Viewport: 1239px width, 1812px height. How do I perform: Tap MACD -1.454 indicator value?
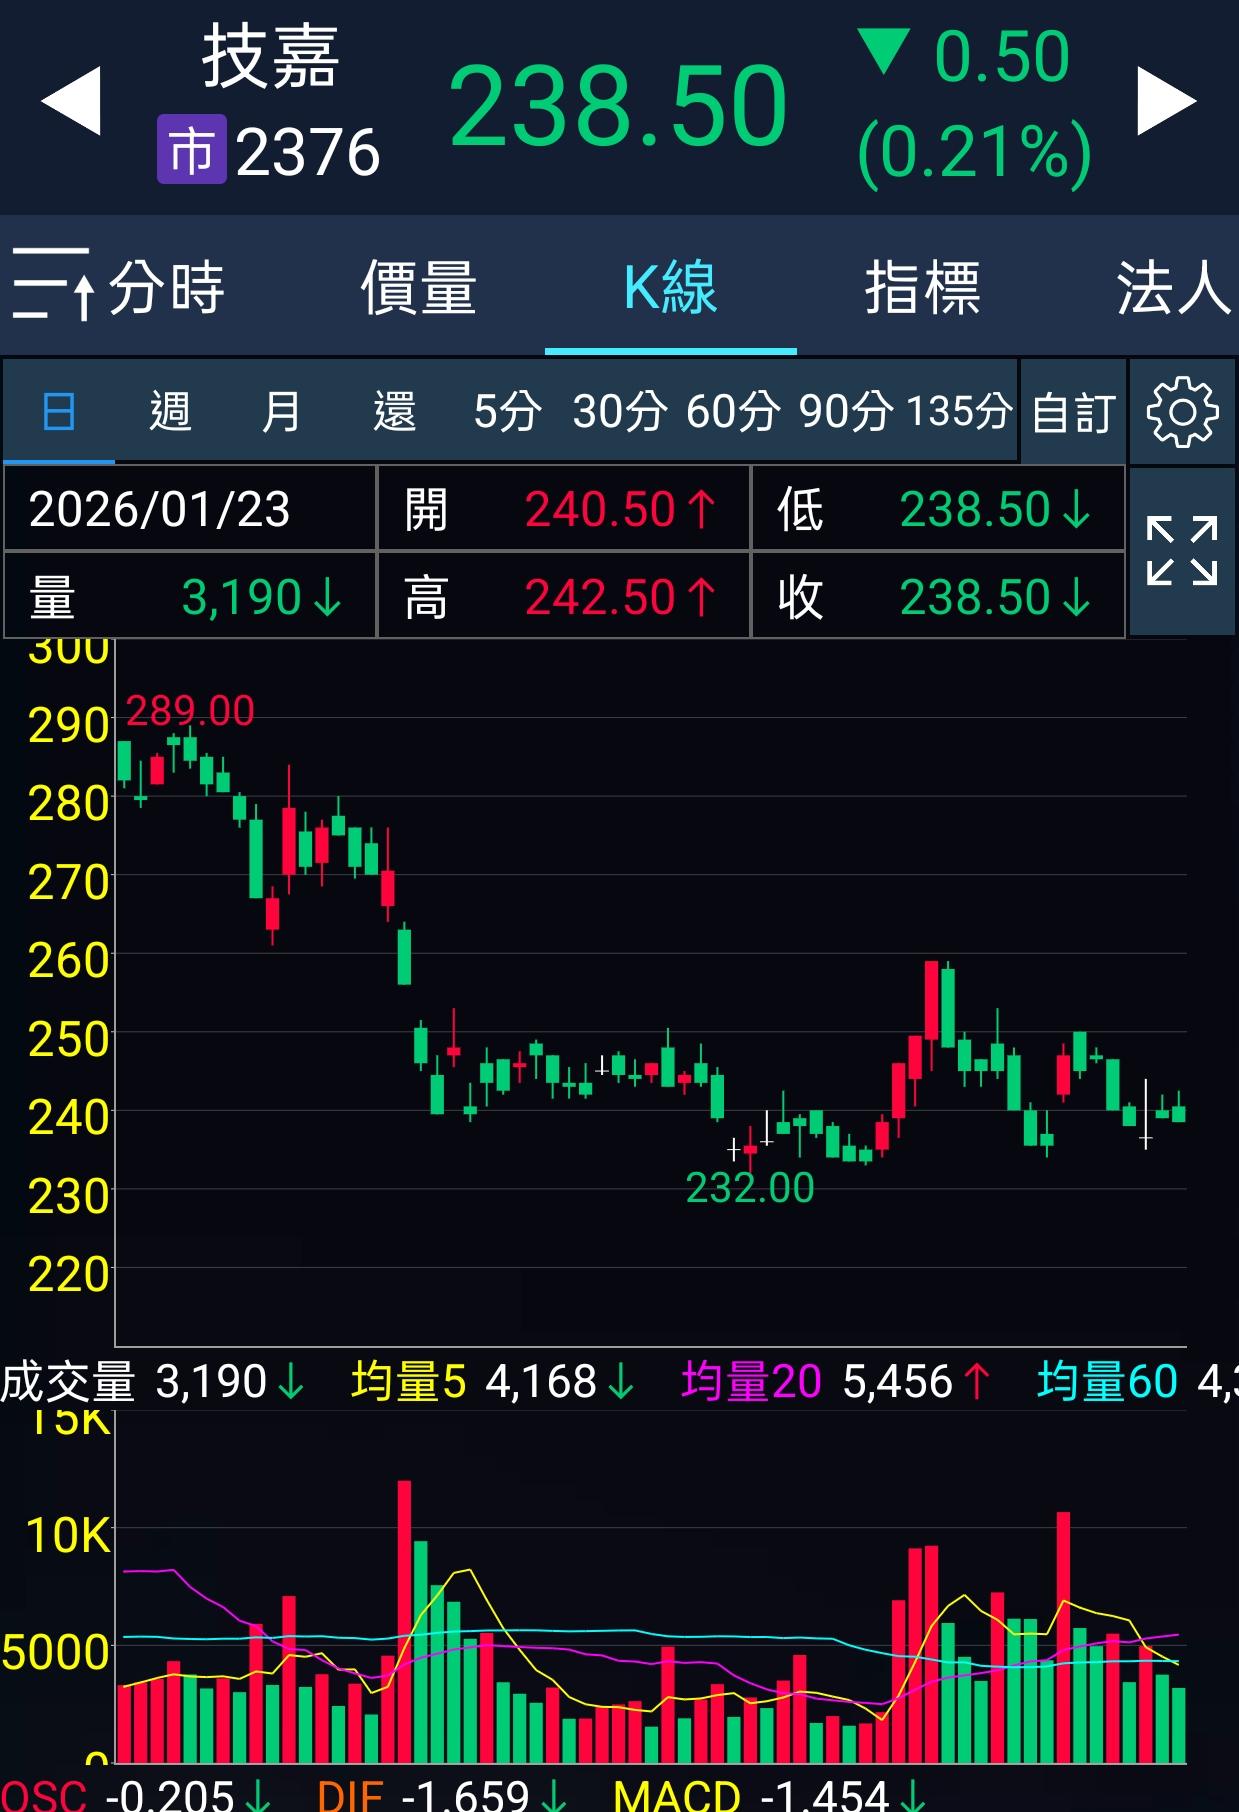pyautogui.click(x=769, y=1795)
